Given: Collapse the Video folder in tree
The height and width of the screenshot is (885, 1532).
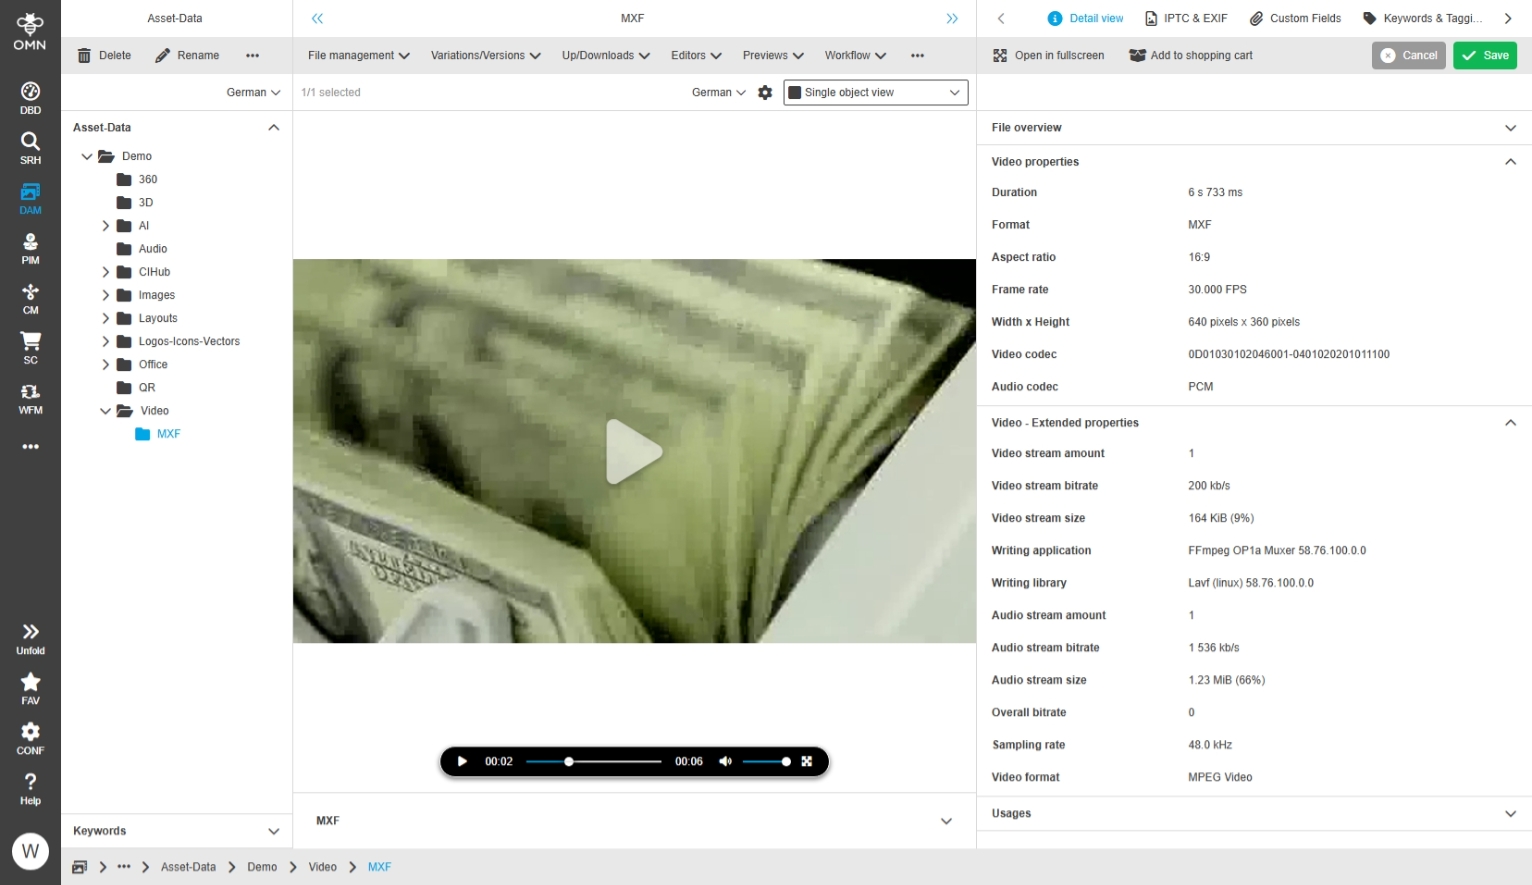Looking at the screenshot, I should click(x=105, y=411).
